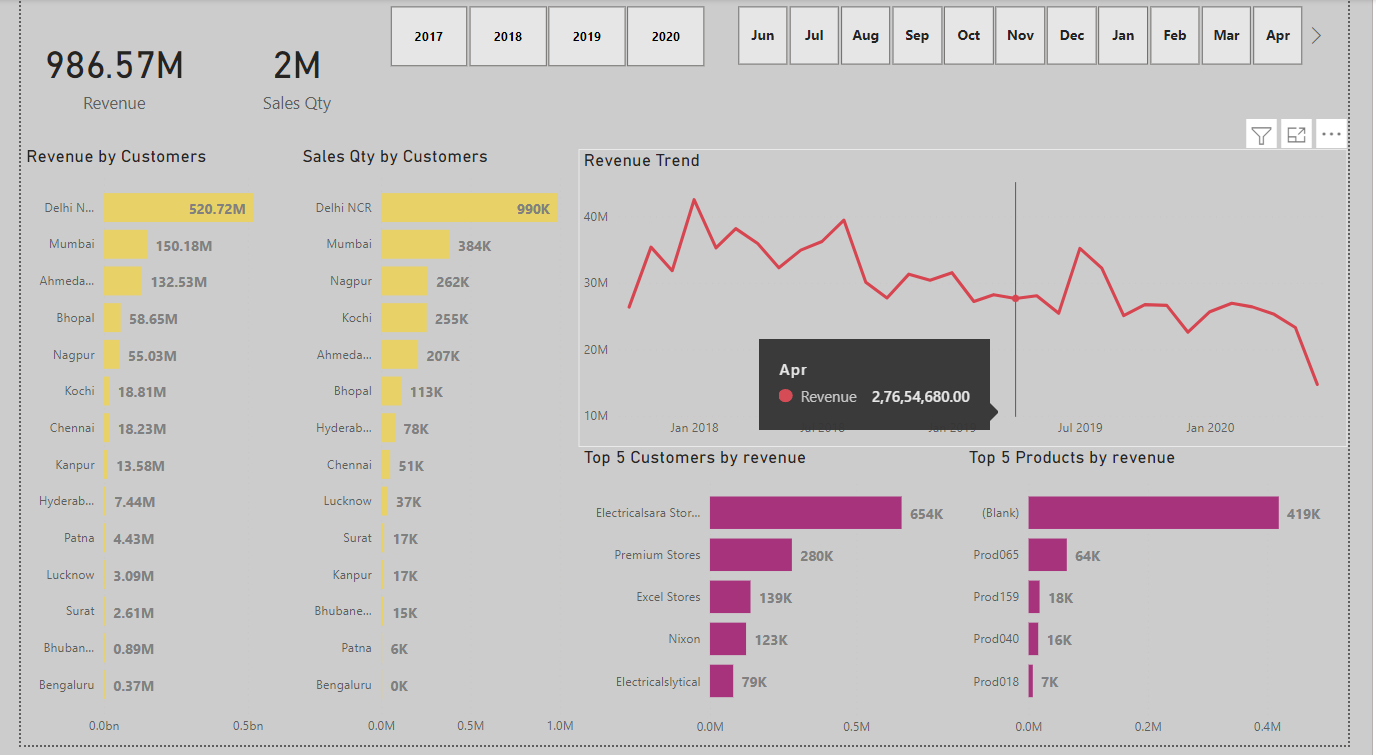Enter focus mode on the Revenue Trend visual
Screen dimensions: 1376x755
1296,133
